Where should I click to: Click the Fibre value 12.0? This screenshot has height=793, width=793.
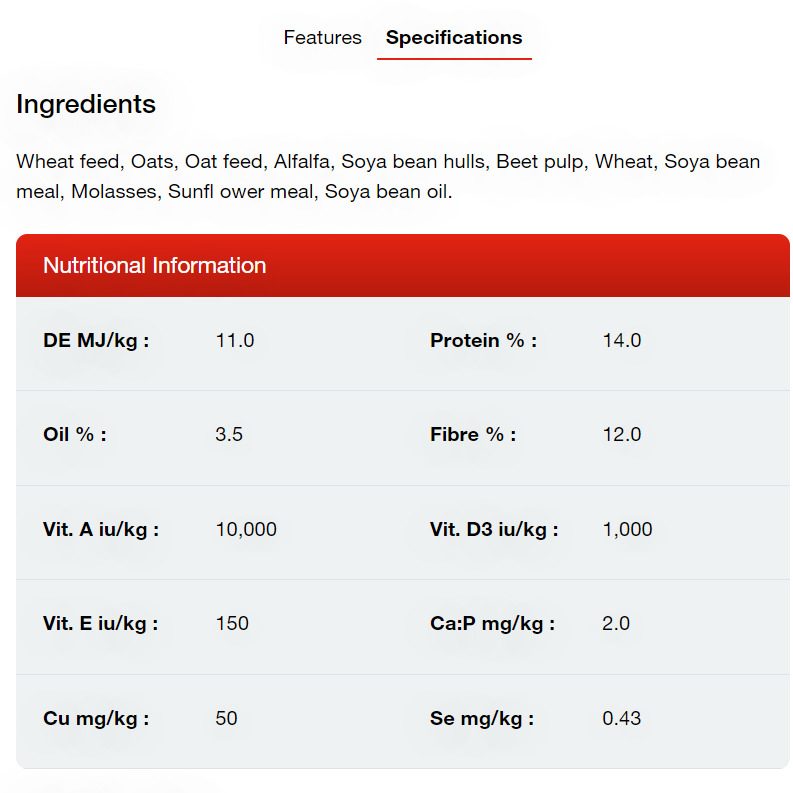pos(621,435)
